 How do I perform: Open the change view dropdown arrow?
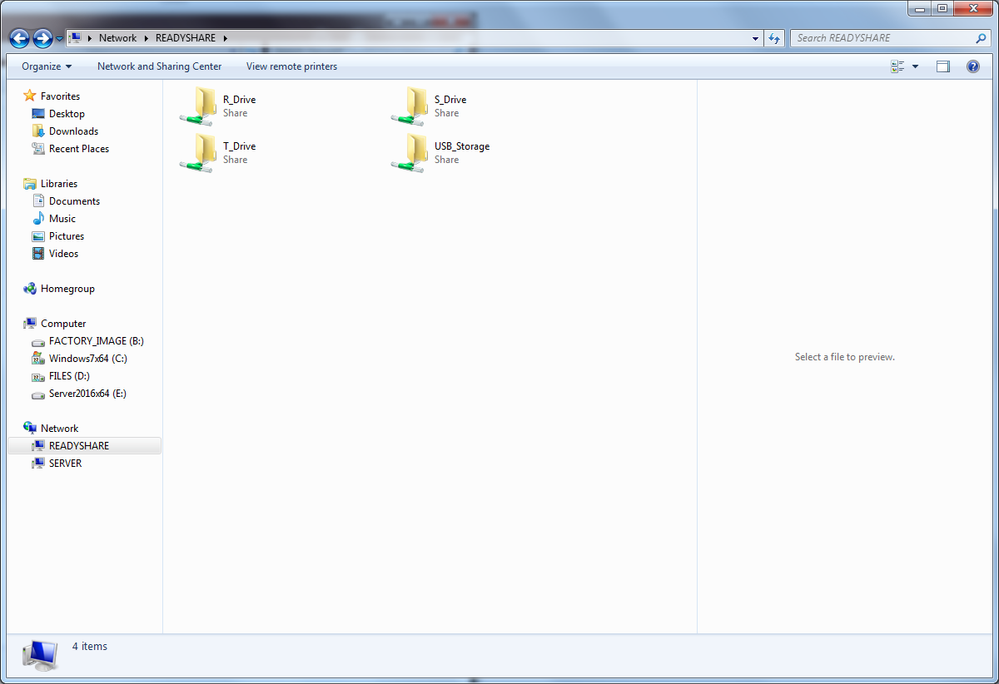913,65
